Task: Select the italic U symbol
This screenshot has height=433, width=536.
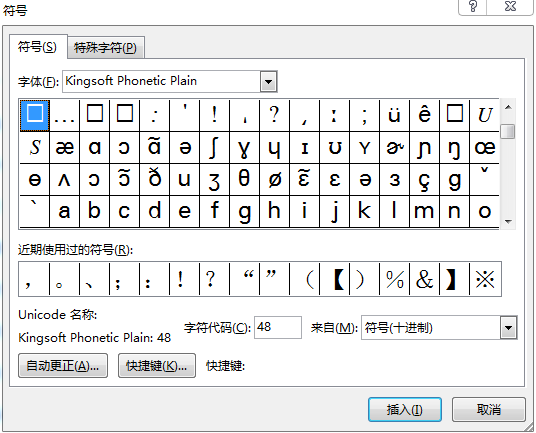Action: pos(484,116)
